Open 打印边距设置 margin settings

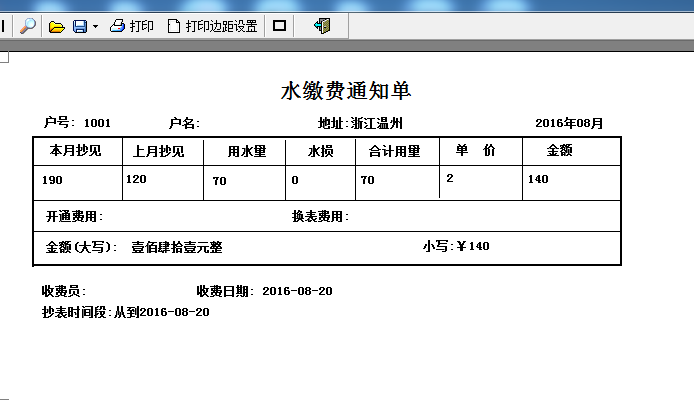[212, 26]
